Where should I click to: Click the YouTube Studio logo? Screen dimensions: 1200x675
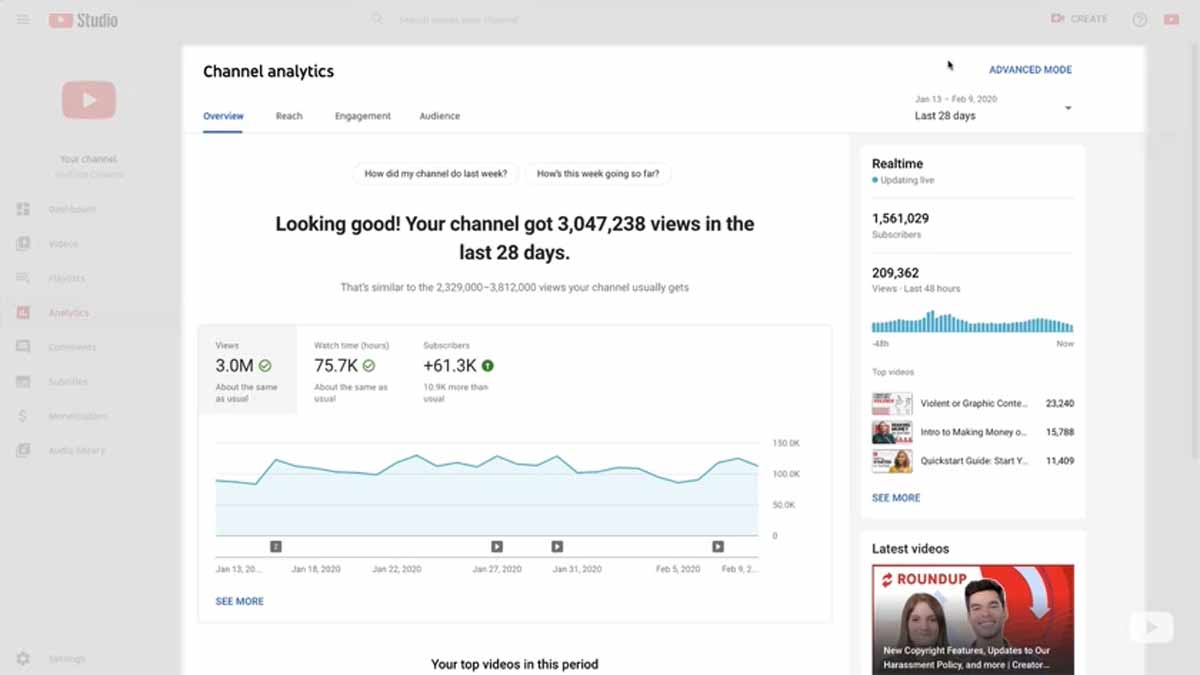point(83,20)
